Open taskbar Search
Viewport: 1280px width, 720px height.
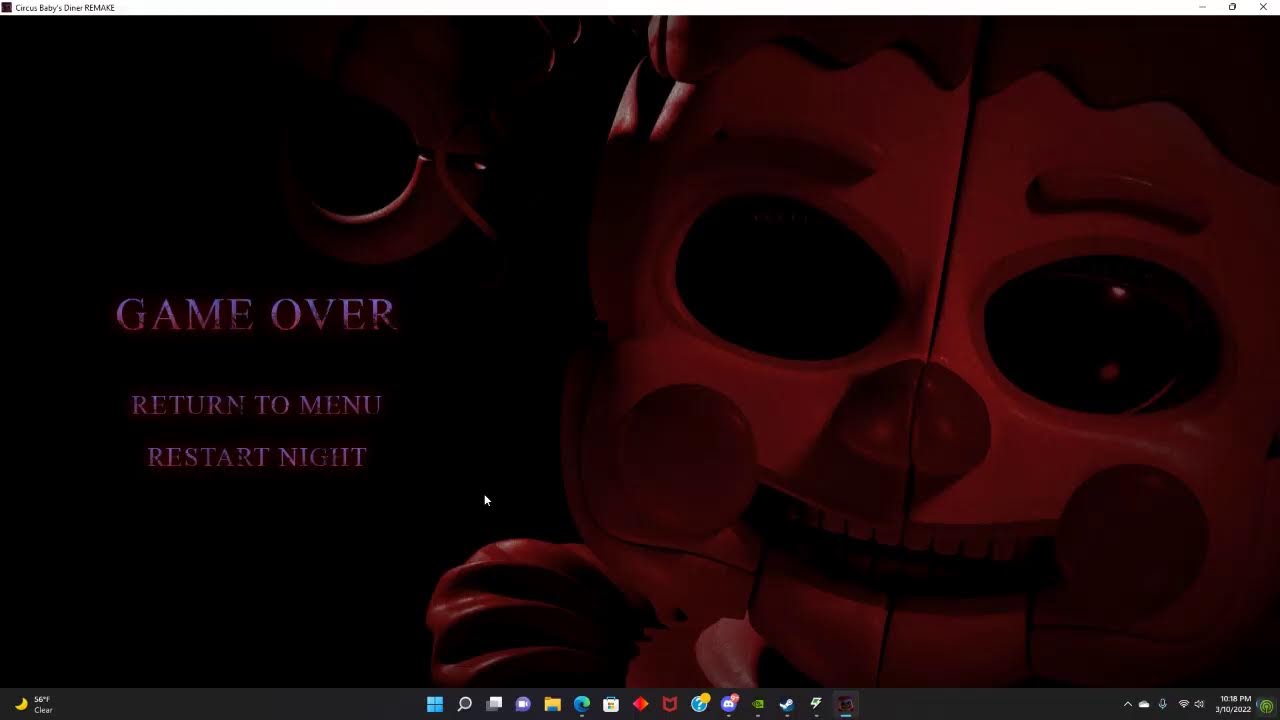(464, 704)
